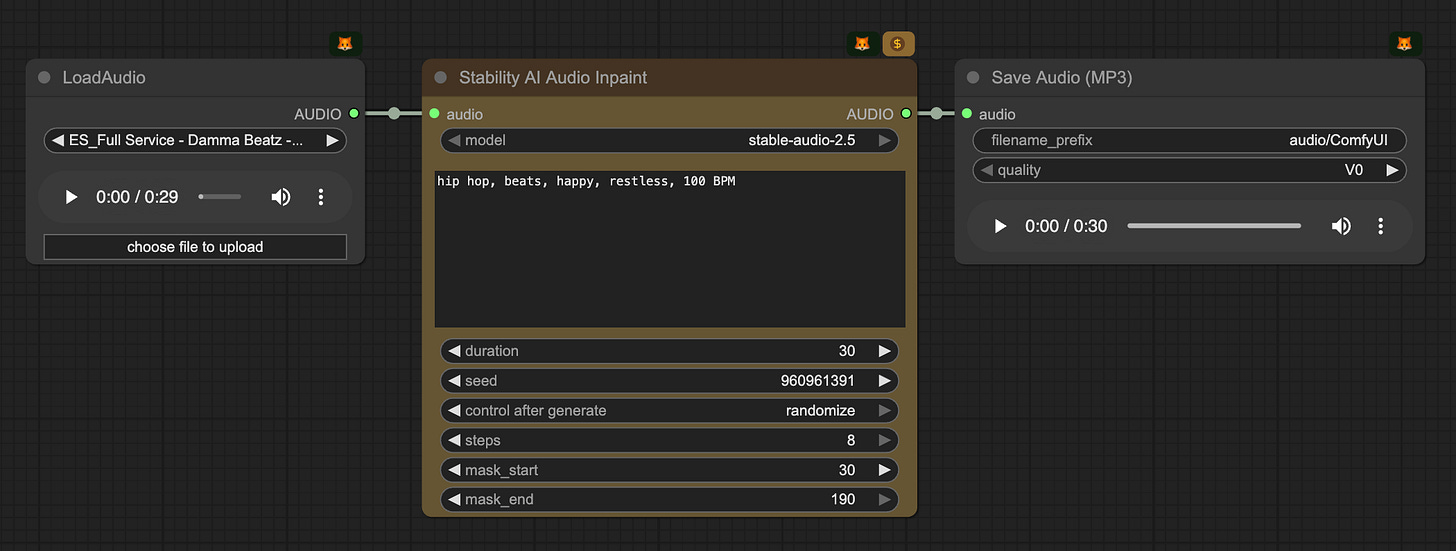Increase seed with right arrow
This screenshot has width=1456, height=551.
coord(884,381)
